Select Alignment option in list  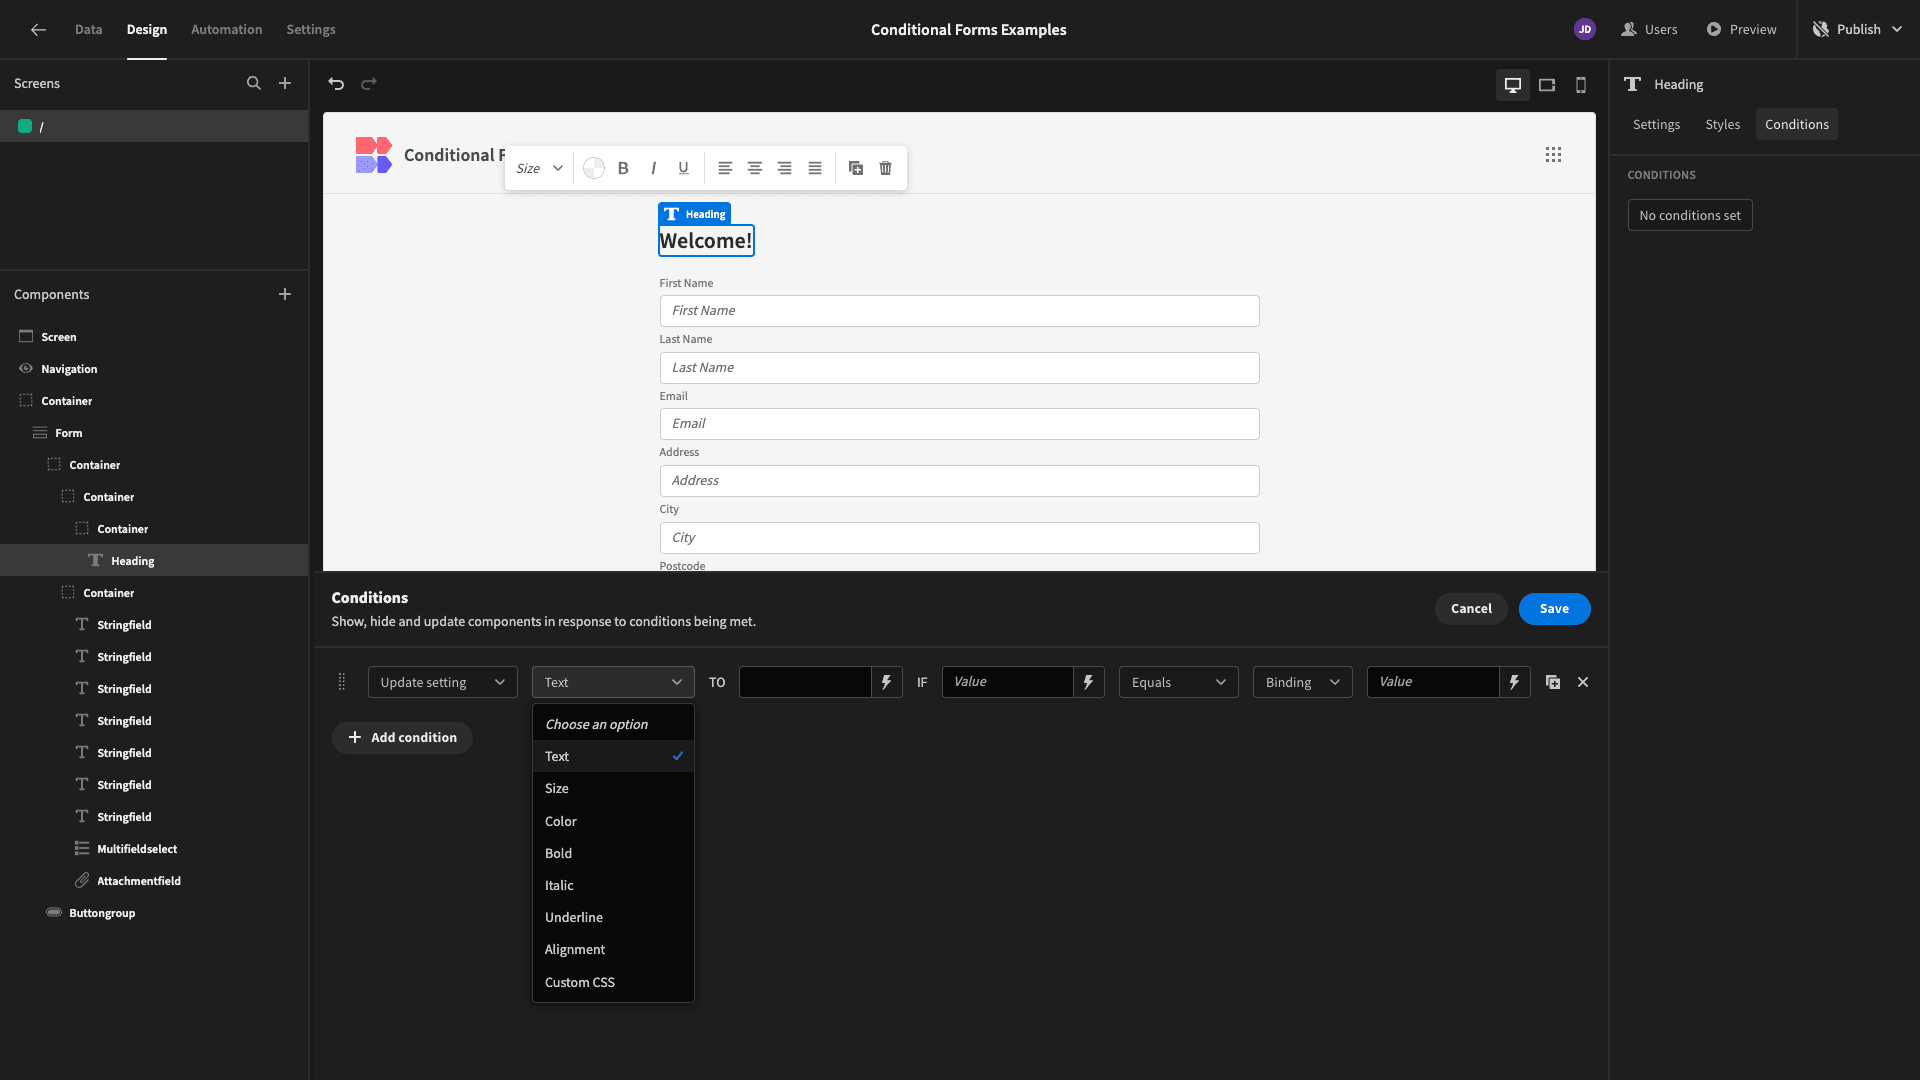pyautogui.click(x=613, y=950)
